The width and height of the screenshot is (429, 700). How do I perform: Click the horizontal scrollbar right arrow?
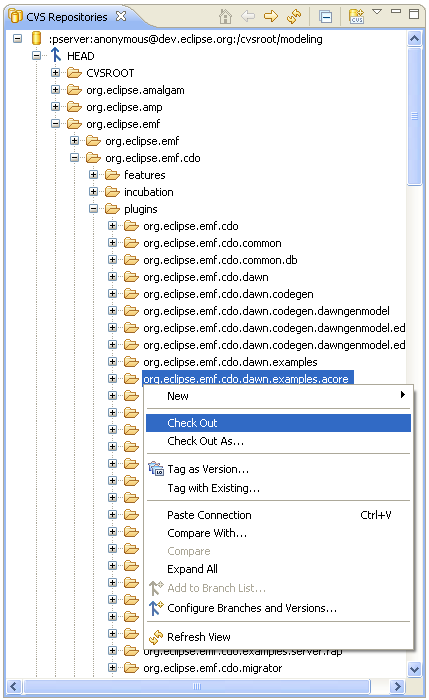click(397, 686)
